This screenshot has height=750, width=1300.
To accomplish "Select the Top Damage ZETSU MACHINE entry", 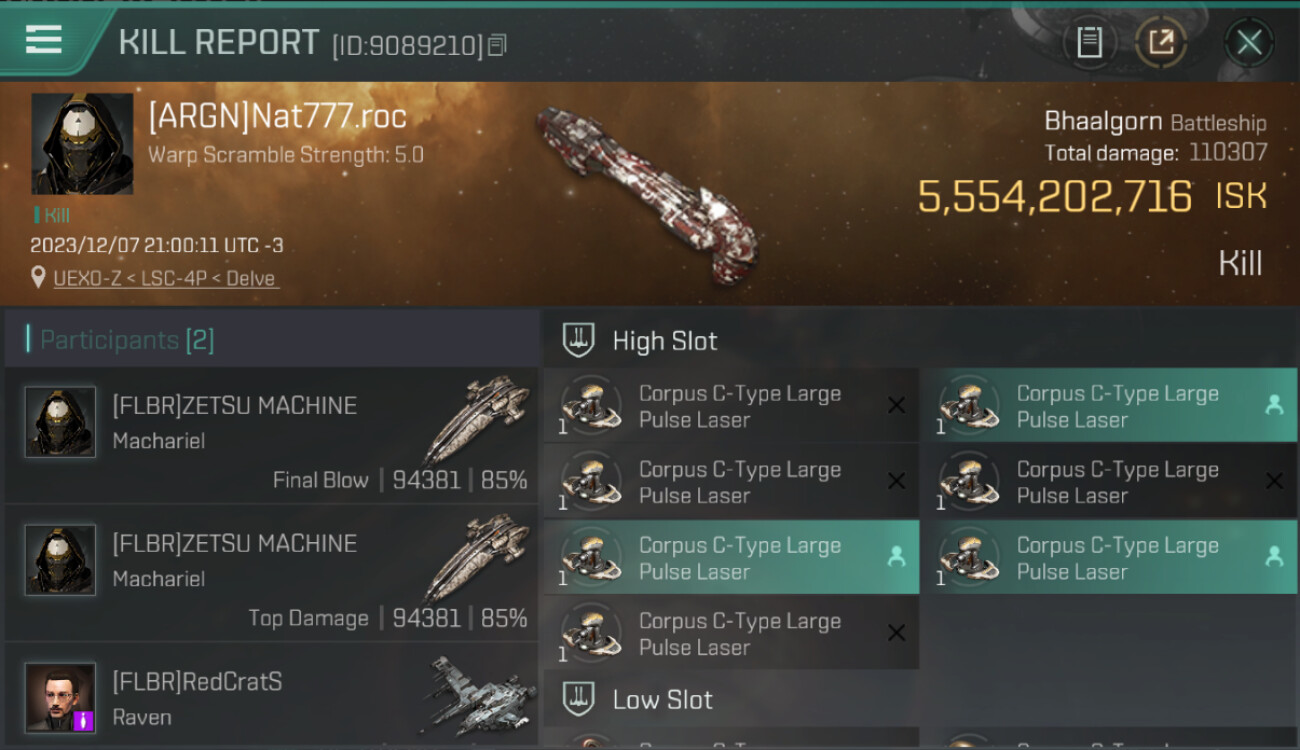I will point(271,574).
